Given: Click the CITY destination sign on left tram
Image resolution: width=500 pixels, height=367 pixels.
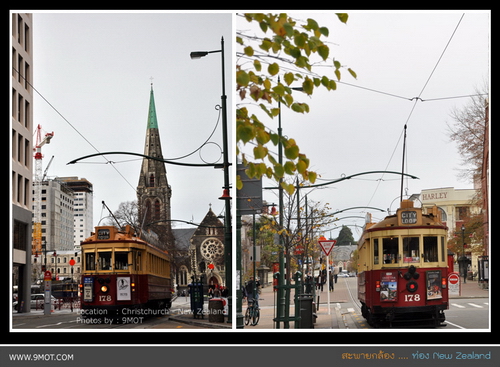Looking at the screenshot, I should [104, 234].
